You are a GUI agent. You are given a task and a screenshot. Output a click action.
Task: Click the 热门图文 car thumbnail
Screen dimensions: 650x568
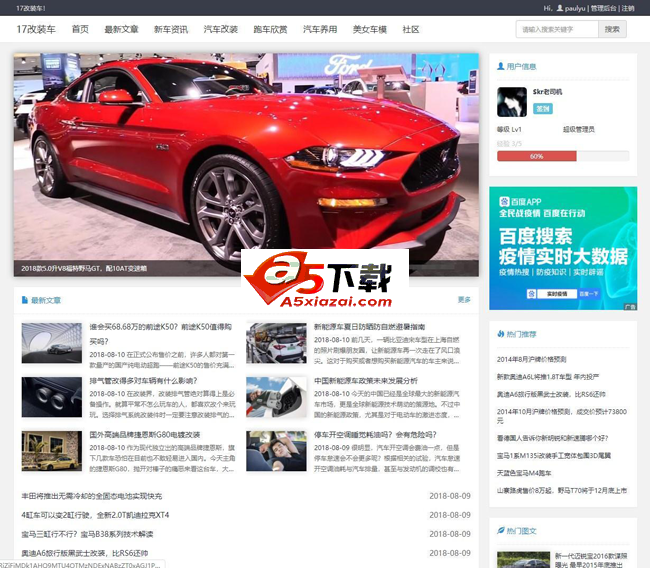tap(523, 559)
